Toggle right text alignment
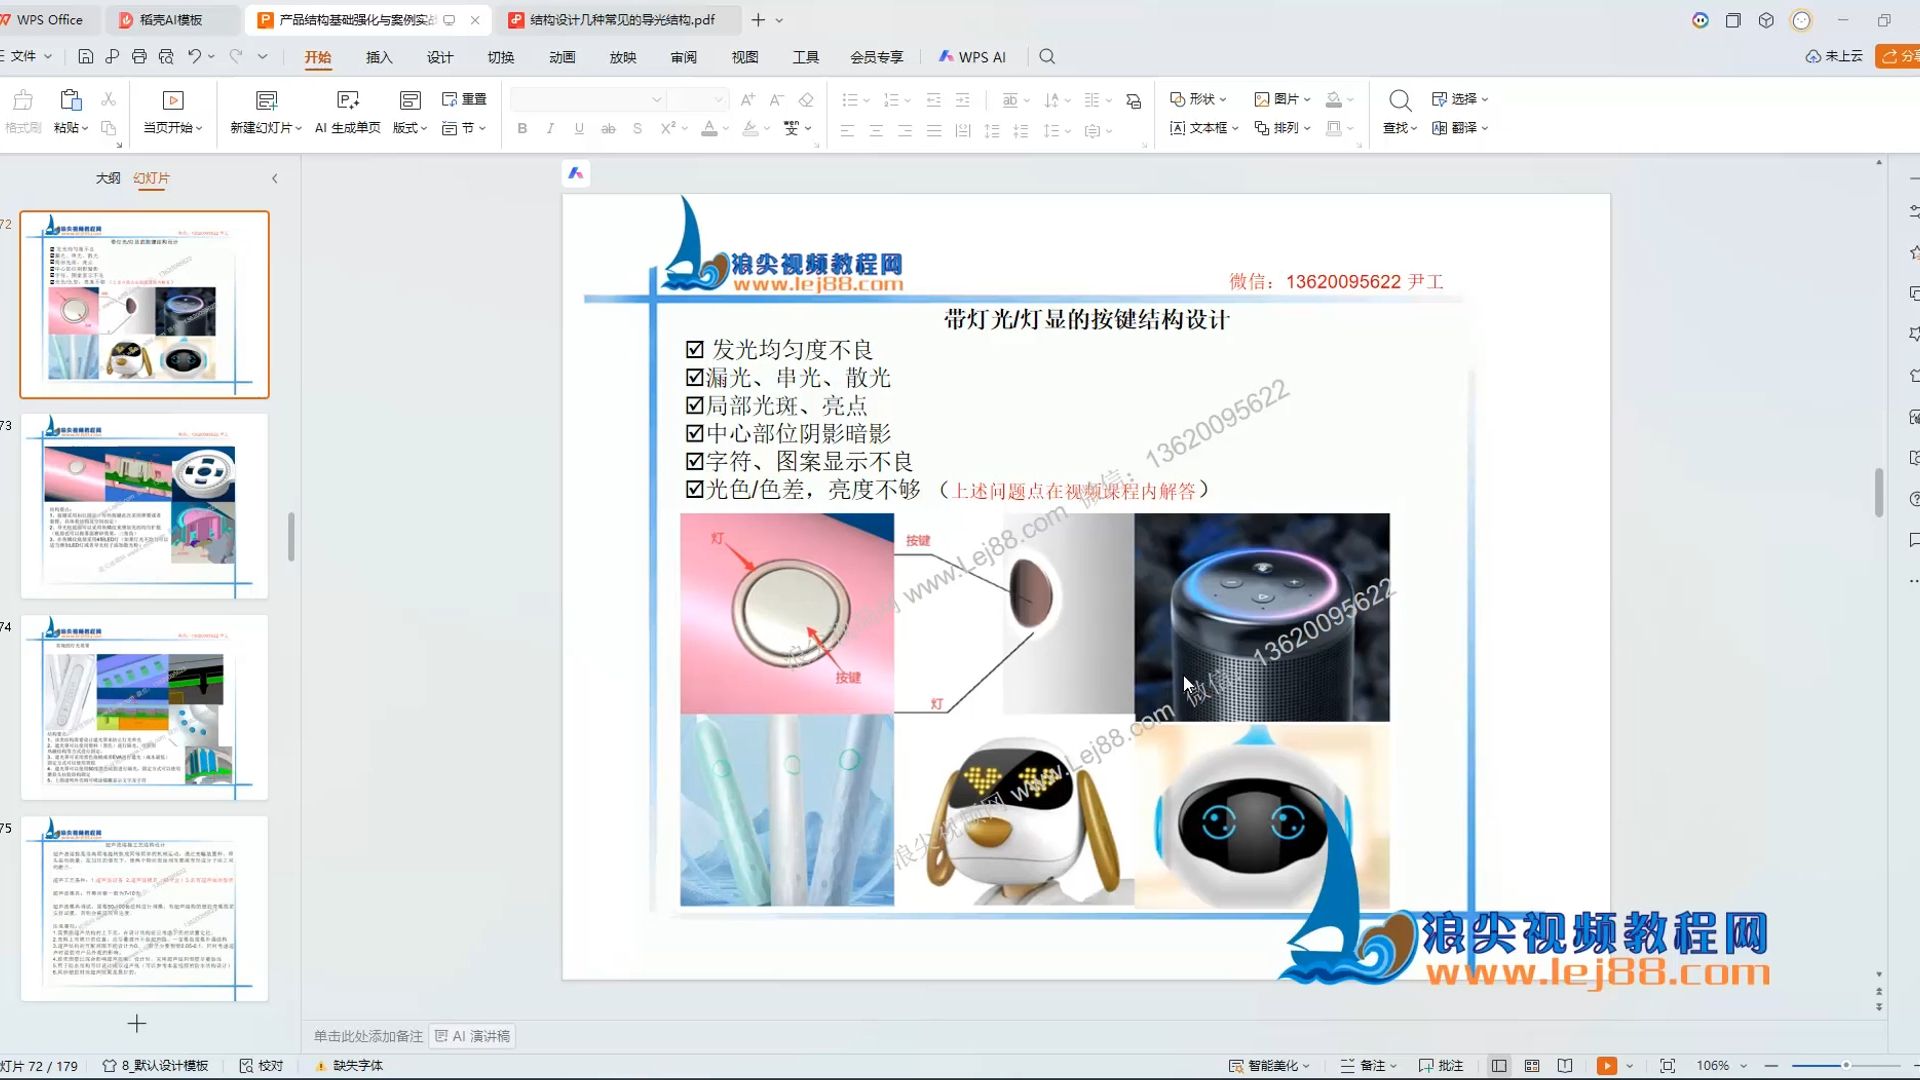 pyautogui.click(x=905, y=130)
